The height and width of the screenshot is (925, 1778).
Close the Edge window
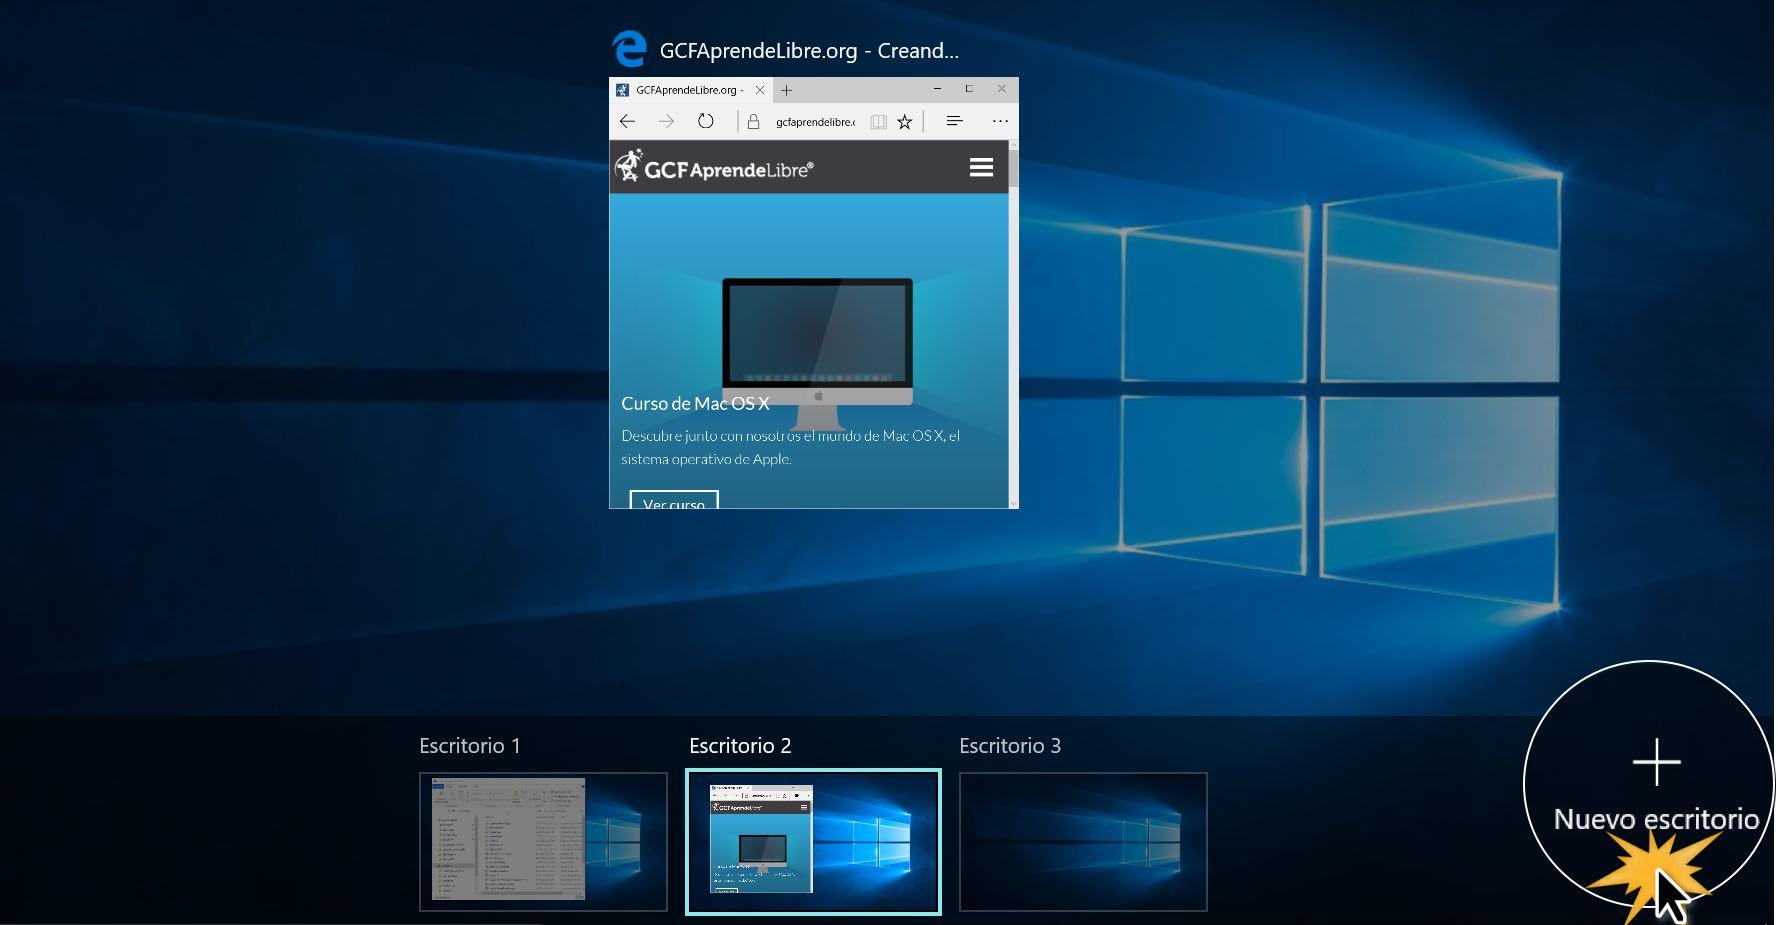point(1001,89)
